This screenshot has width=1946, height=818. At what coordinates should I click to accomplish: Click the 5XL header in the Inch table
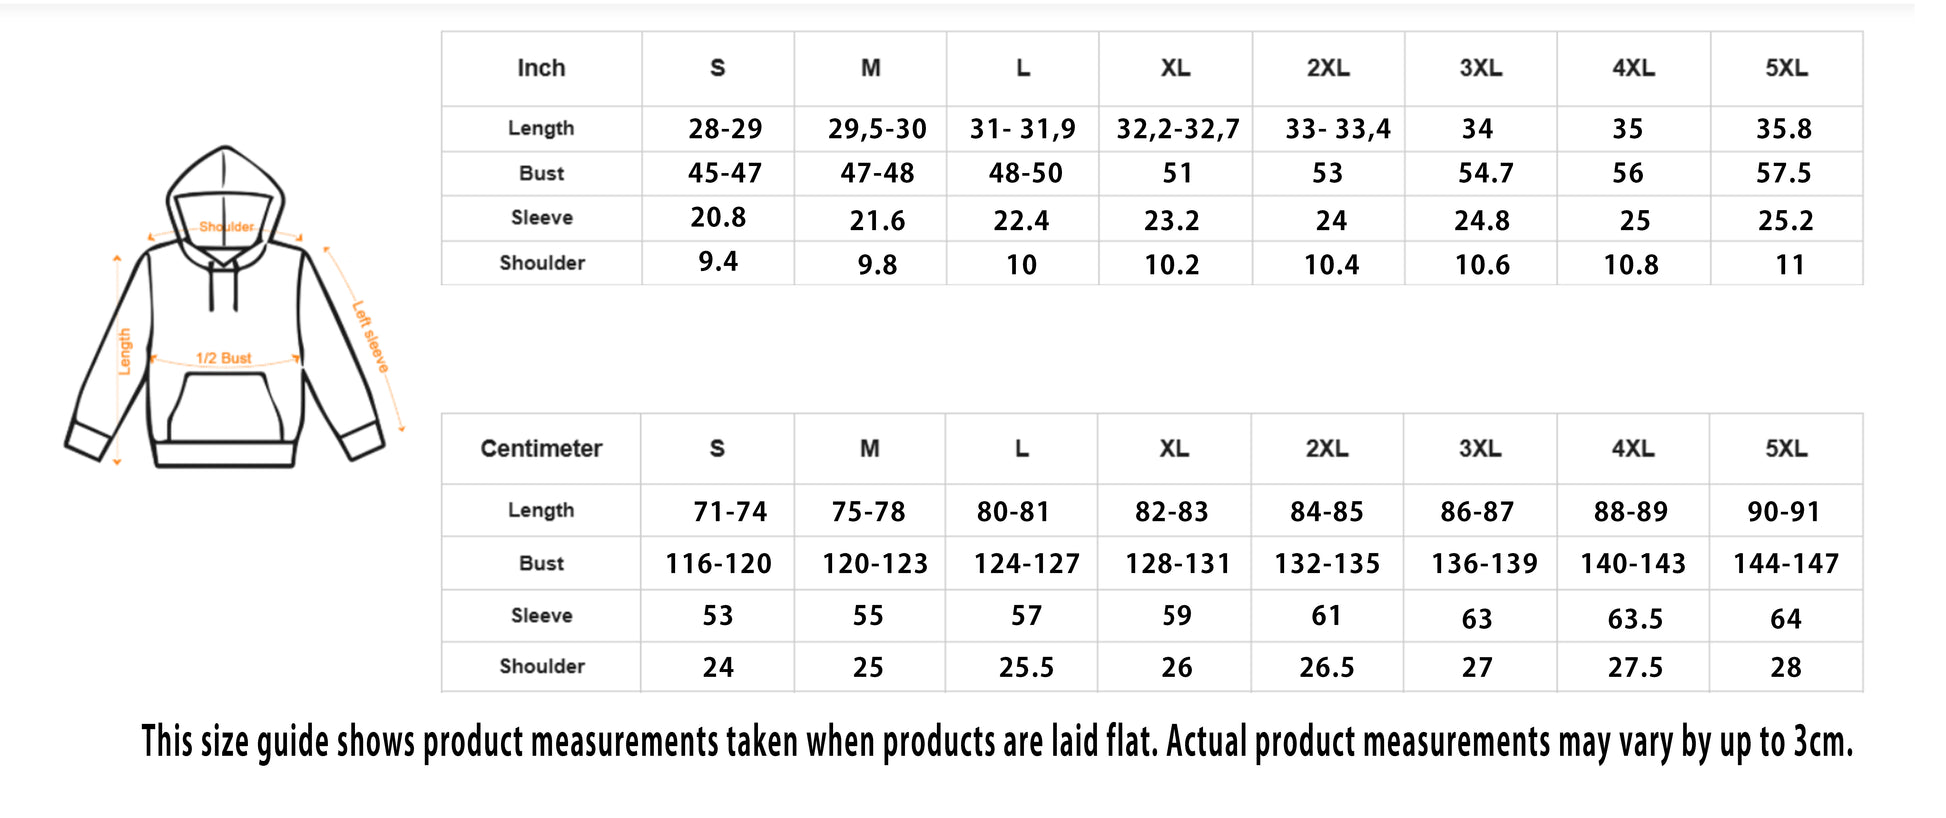coord(1786,68)
